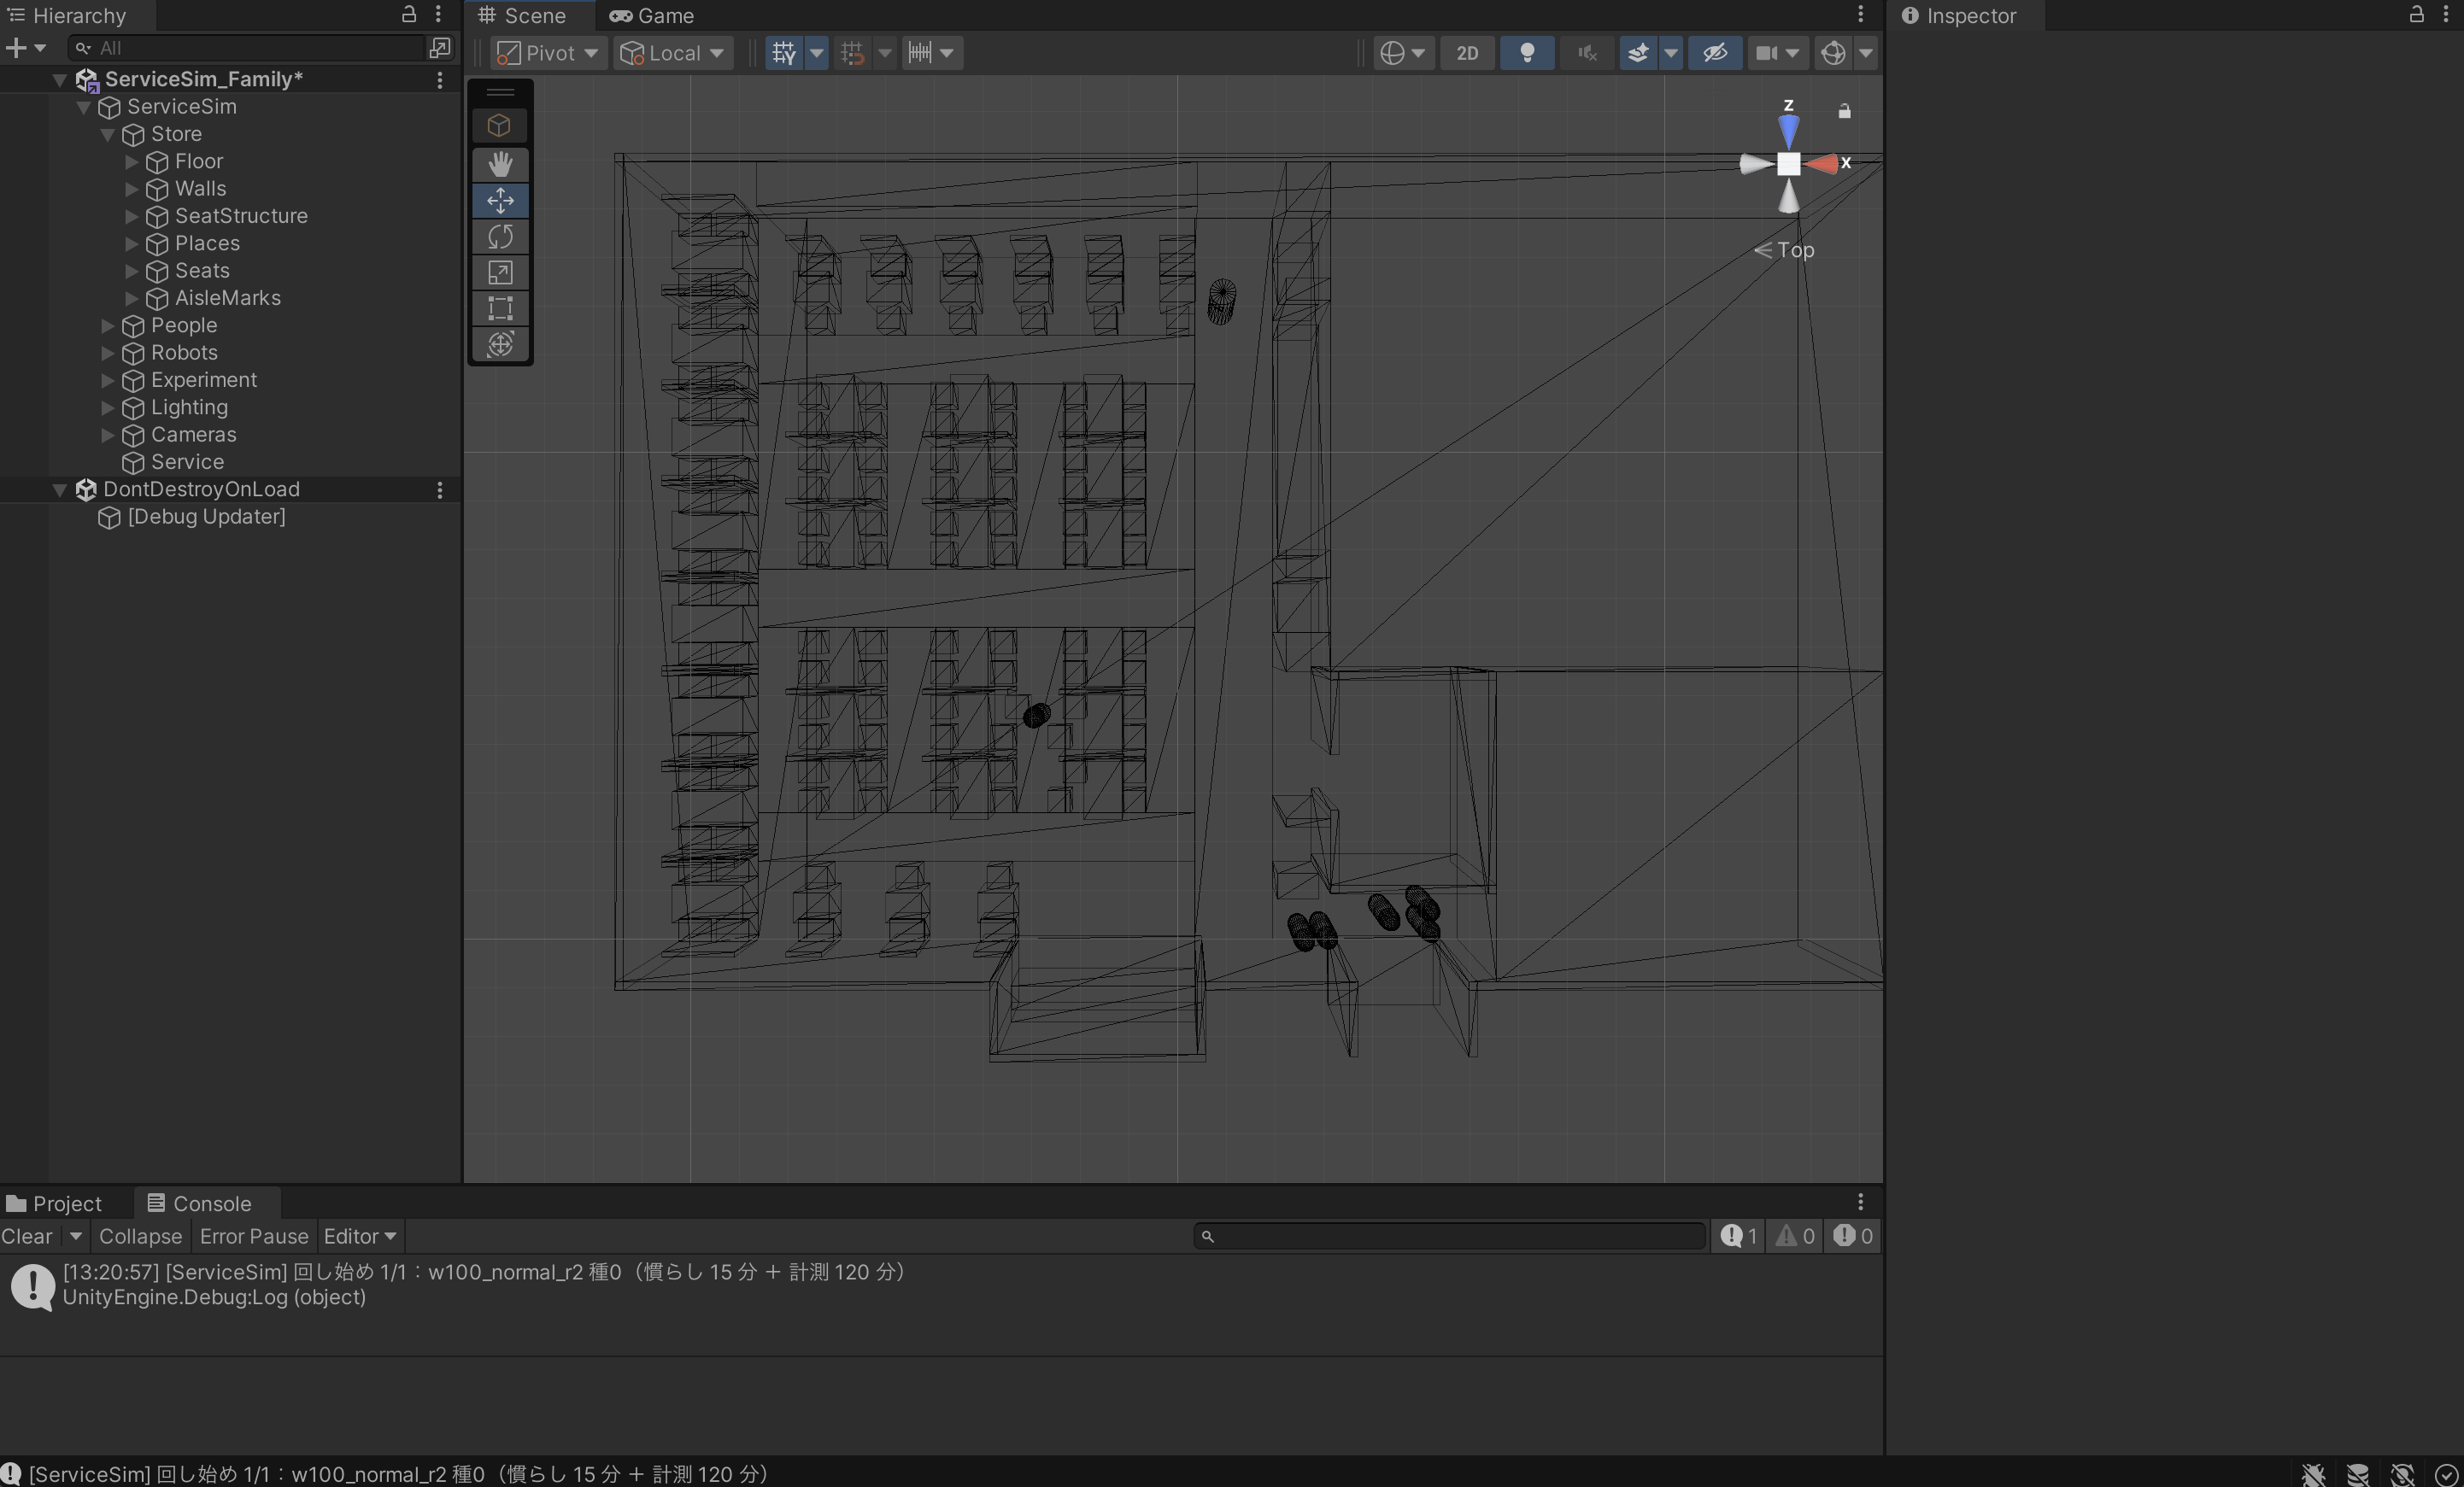Select the Hand view tool
Viewport: 2464px width, 1487px height.
(x=500, y=164)
